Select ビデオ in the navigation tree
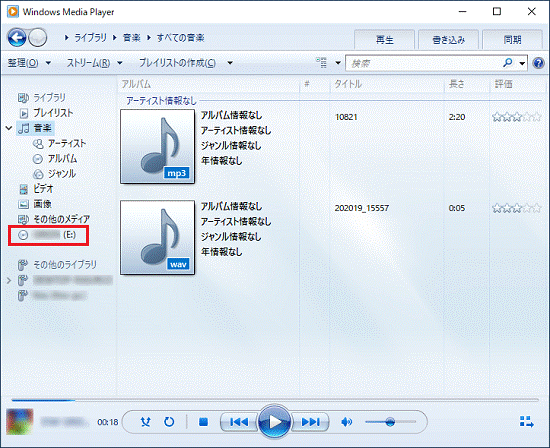 (43, 189)
